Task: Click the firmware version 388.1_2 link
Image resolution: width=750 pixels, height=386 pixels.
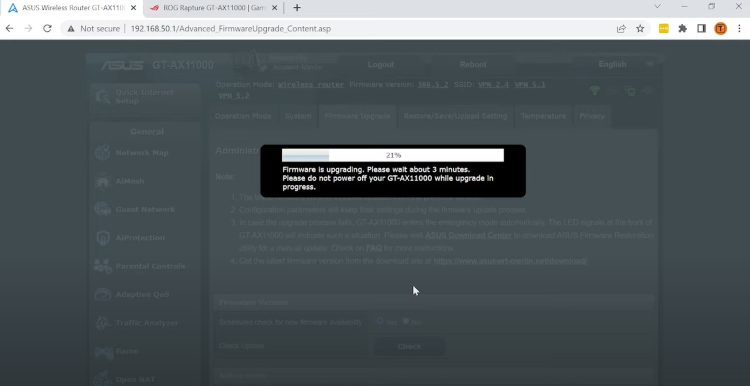Action: [433, 85]
